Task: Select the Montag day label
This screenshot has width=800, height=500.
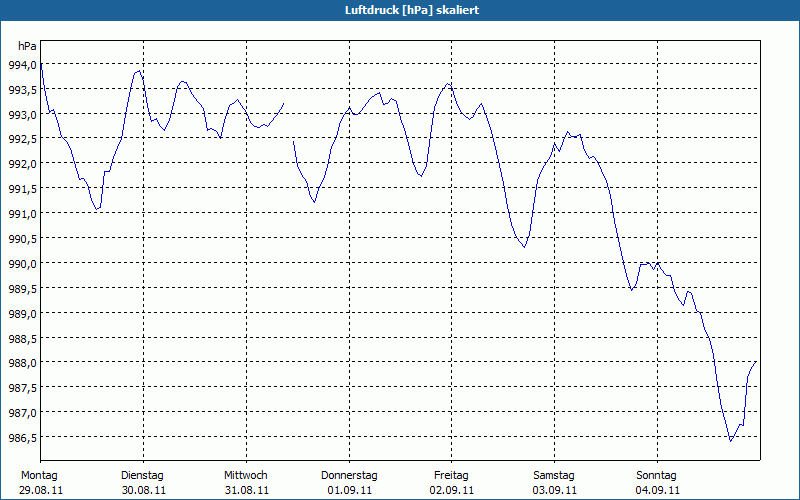Action: click(x=39, y=475)
